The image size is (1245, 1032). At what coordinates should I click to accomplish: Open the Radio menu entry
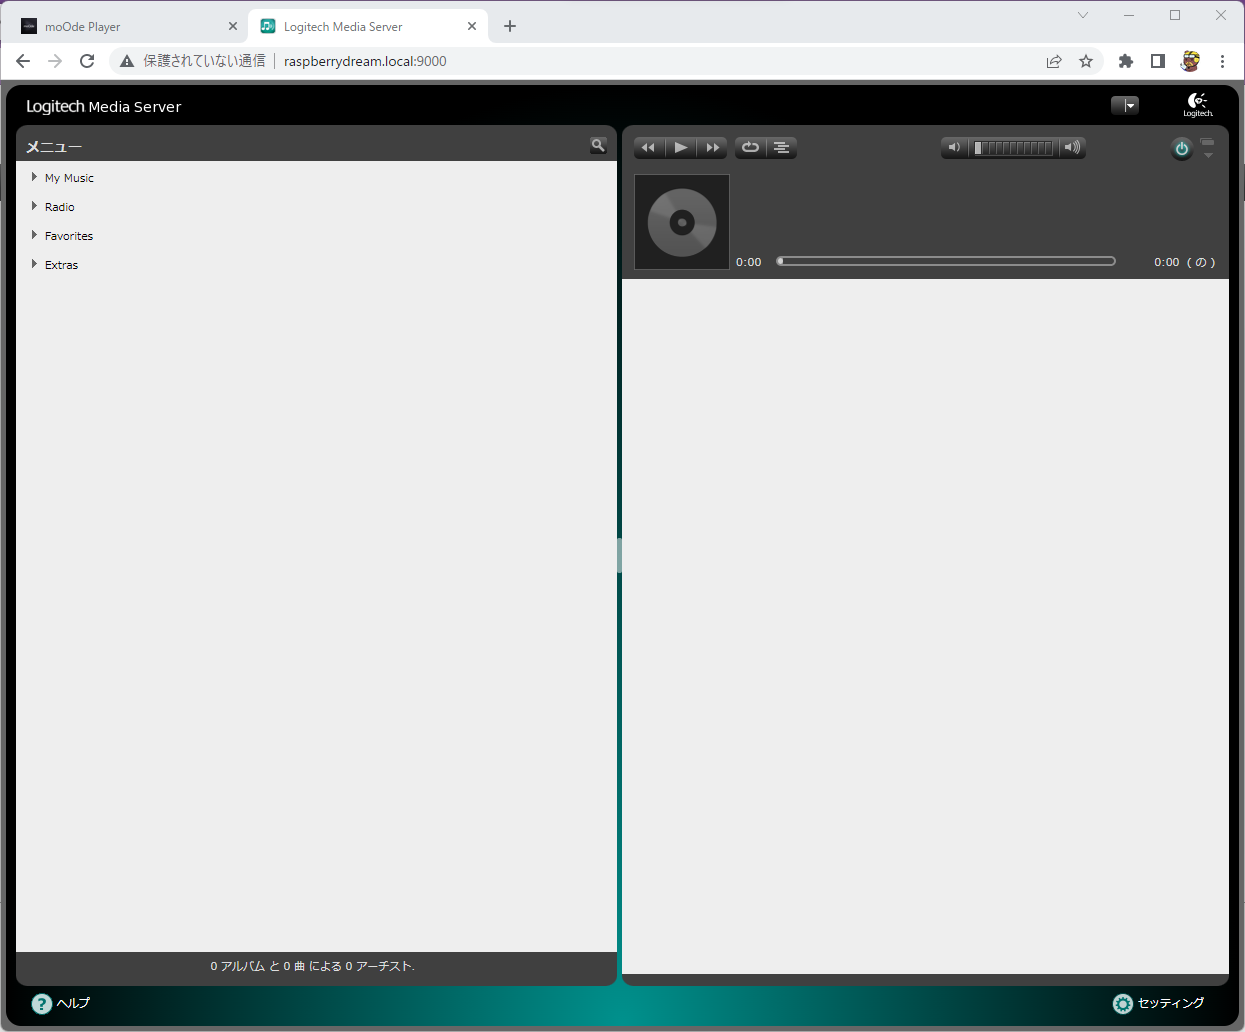[x=60, y=207]
